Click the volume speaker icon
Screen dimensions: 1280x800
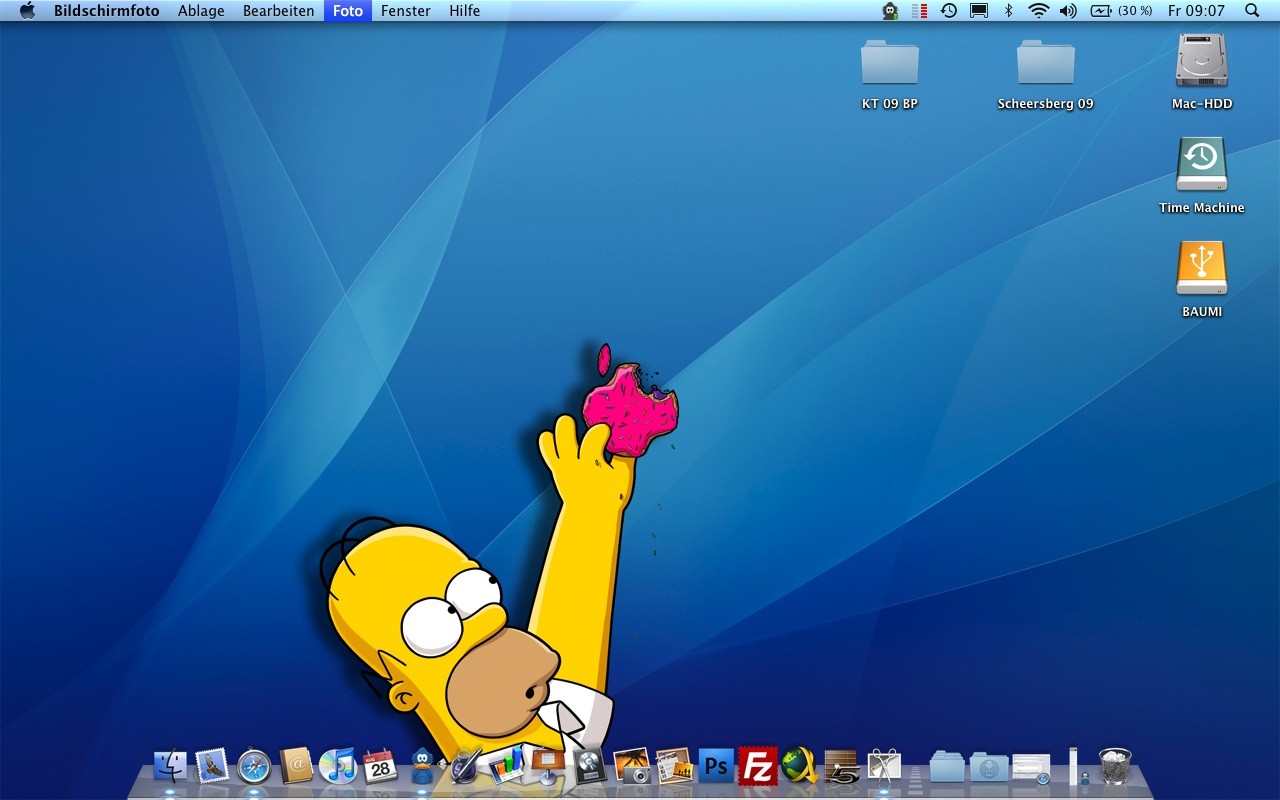(x=1068, y=11)
